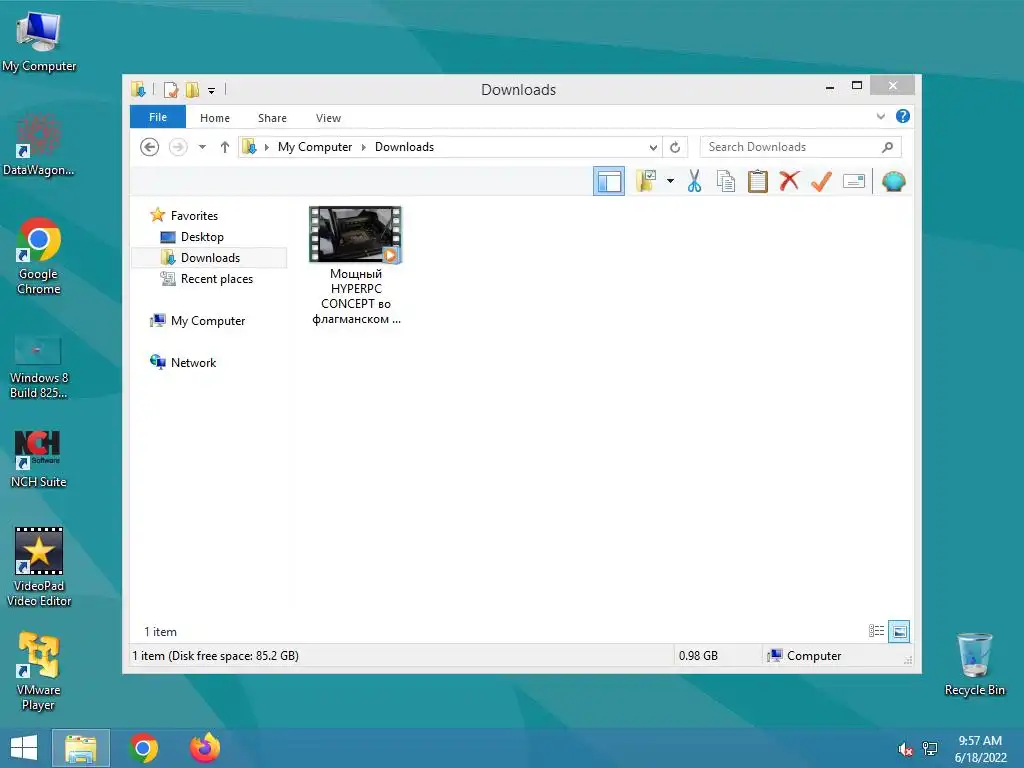Image resolution: width=1024 pixels, height=768 pixels.
Task: Click My Computer in the address path
Action: click(x=315, y=147)
